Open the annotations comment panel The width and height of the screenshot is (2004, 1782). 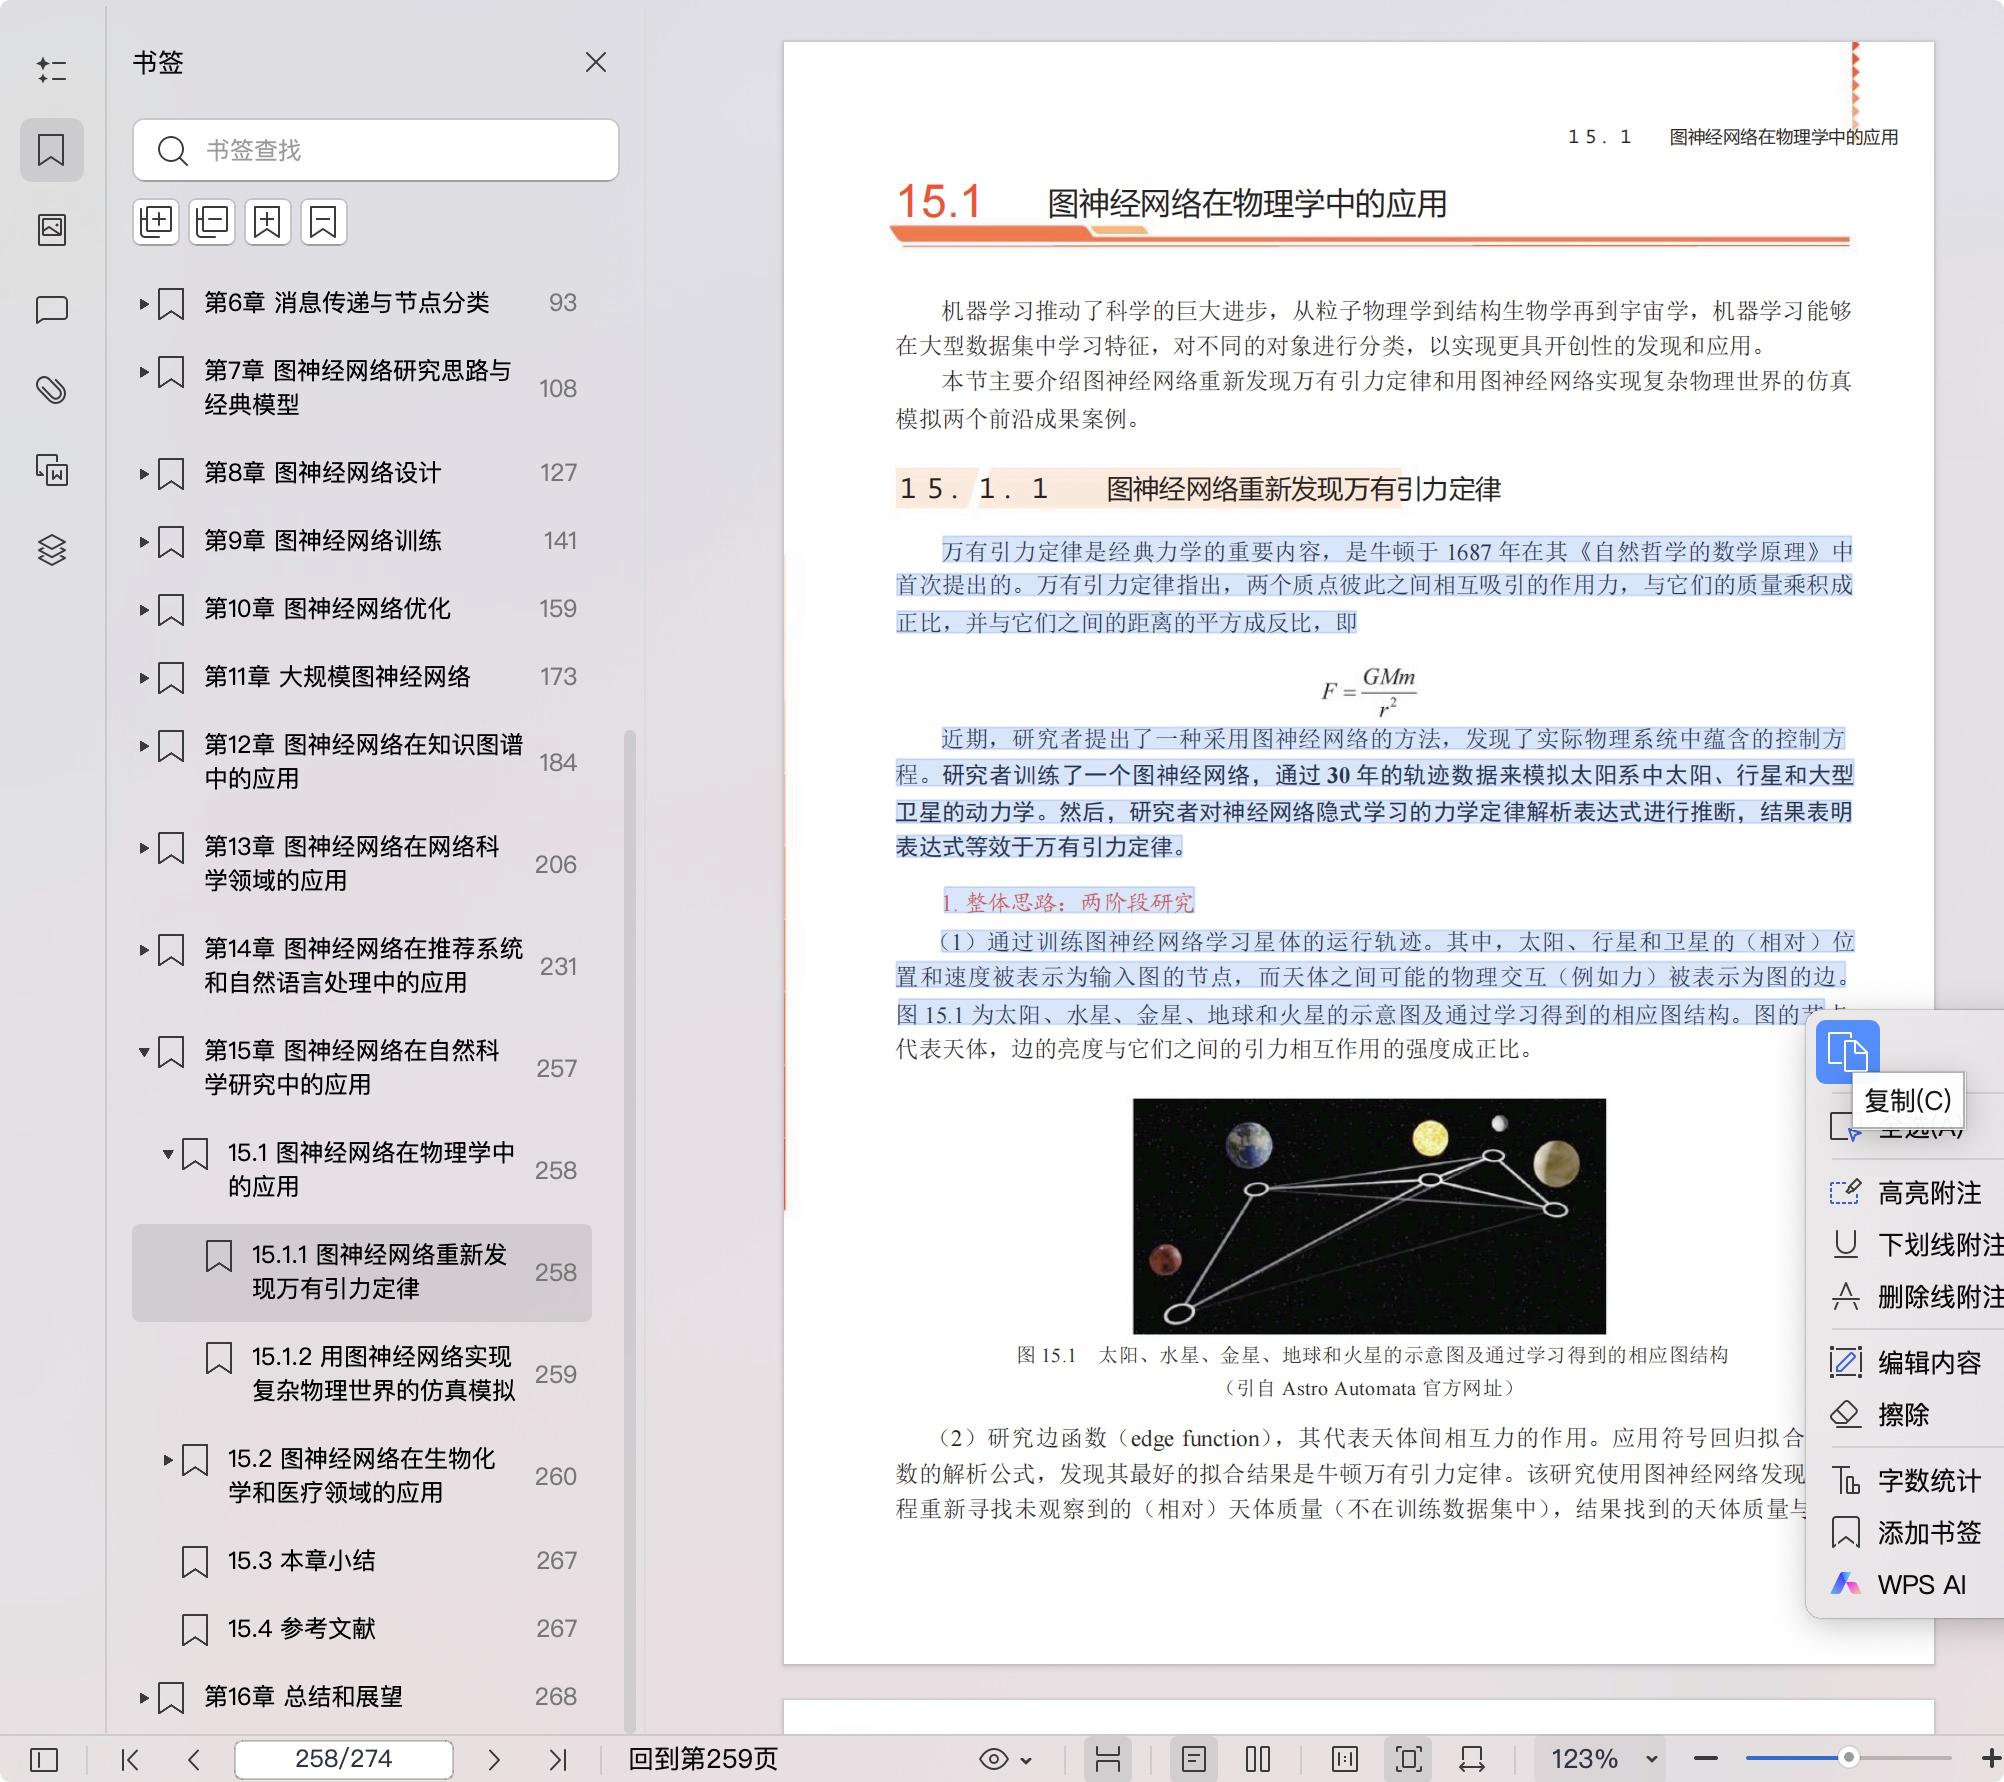pyautogui.click(x=52, y=309)
